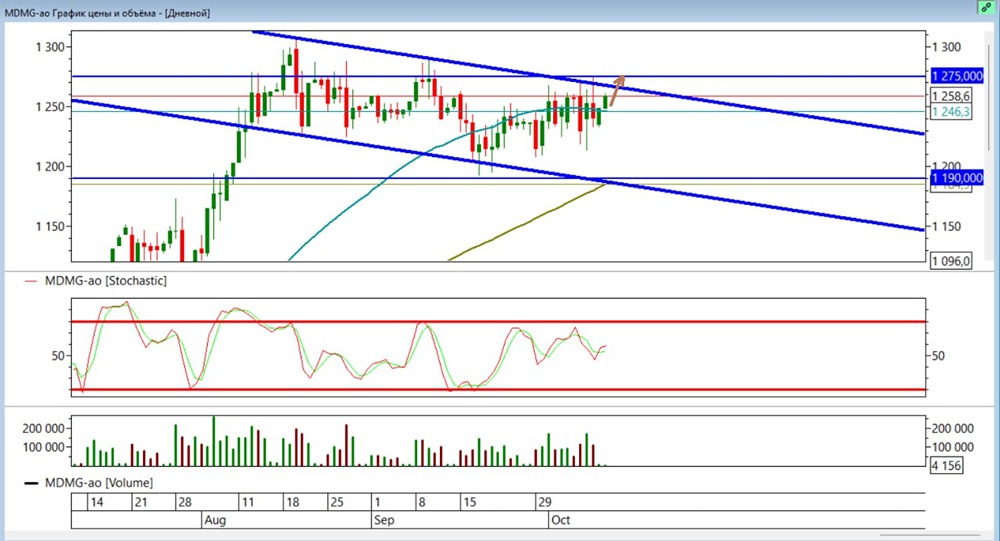Click date 15 on the time axis

(469, 502)
